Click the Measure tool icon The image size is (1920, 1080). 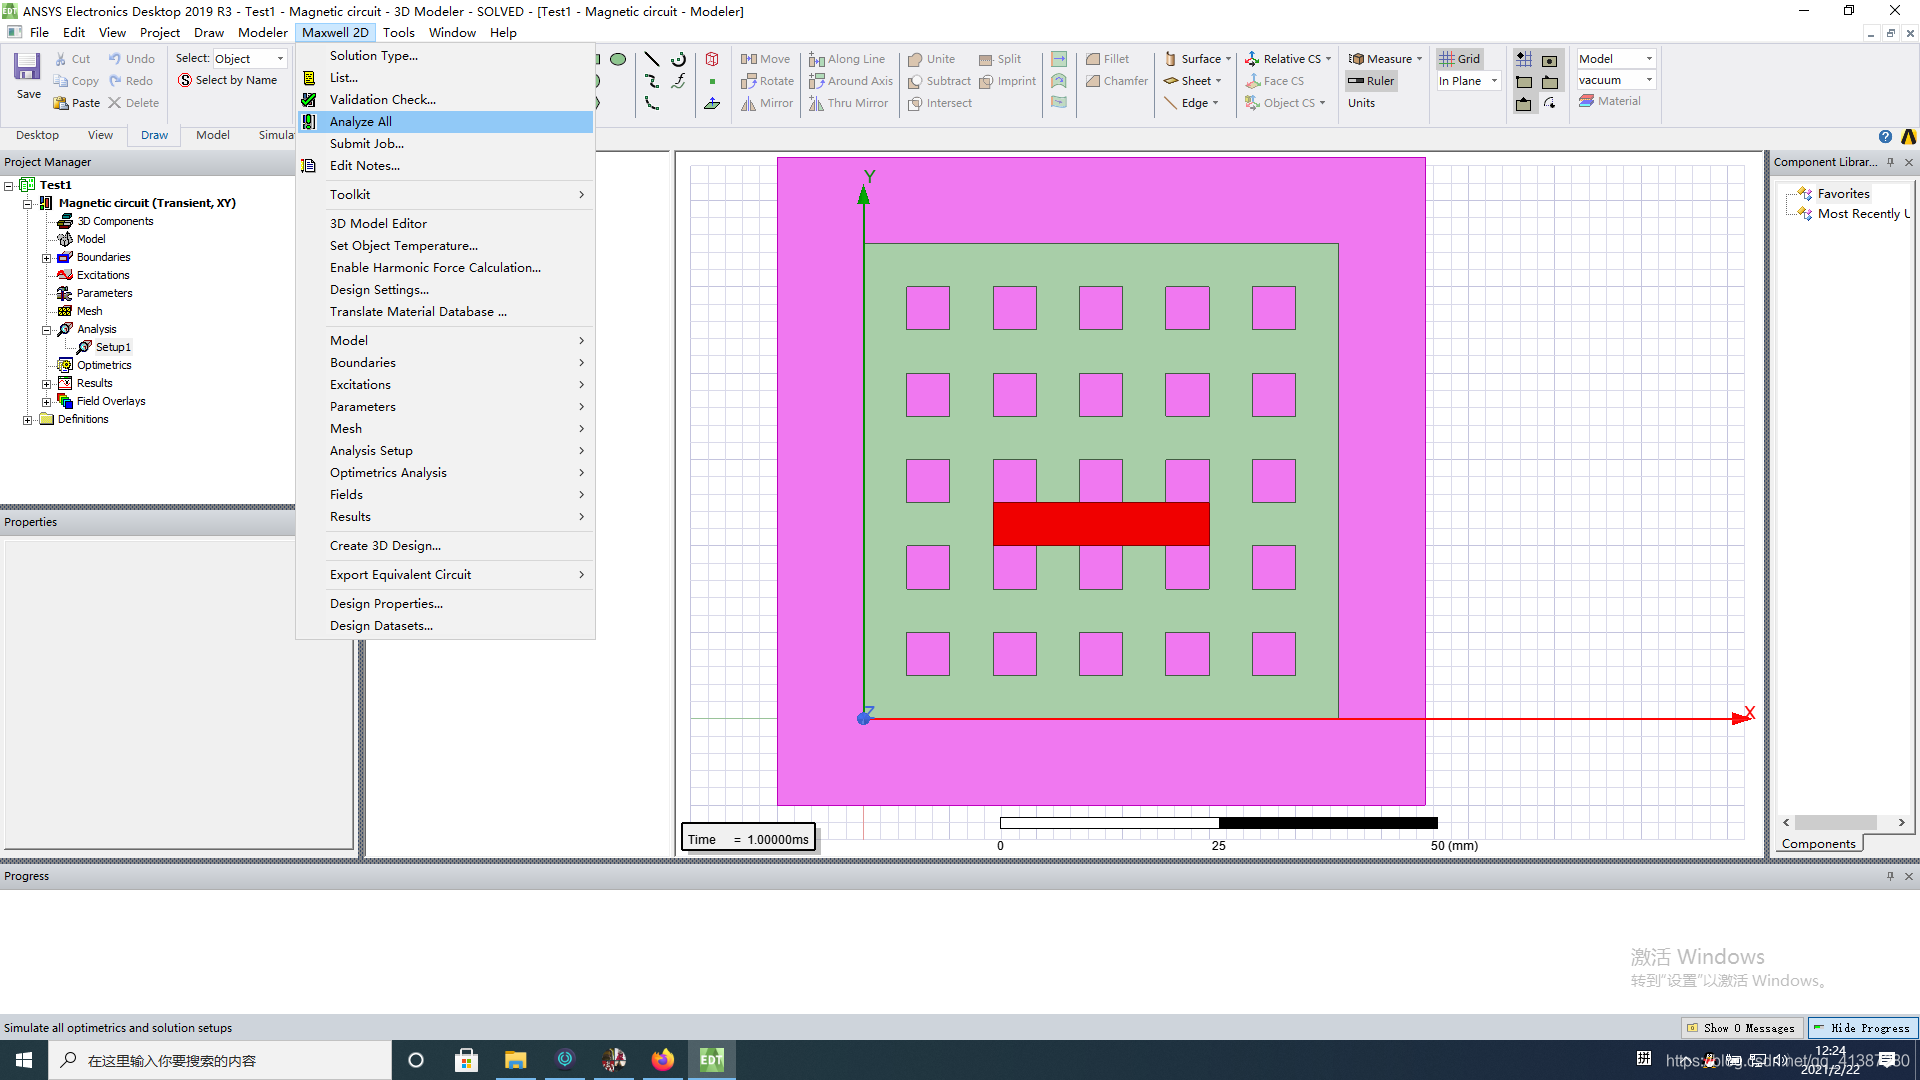click(x=1356, y=59)
